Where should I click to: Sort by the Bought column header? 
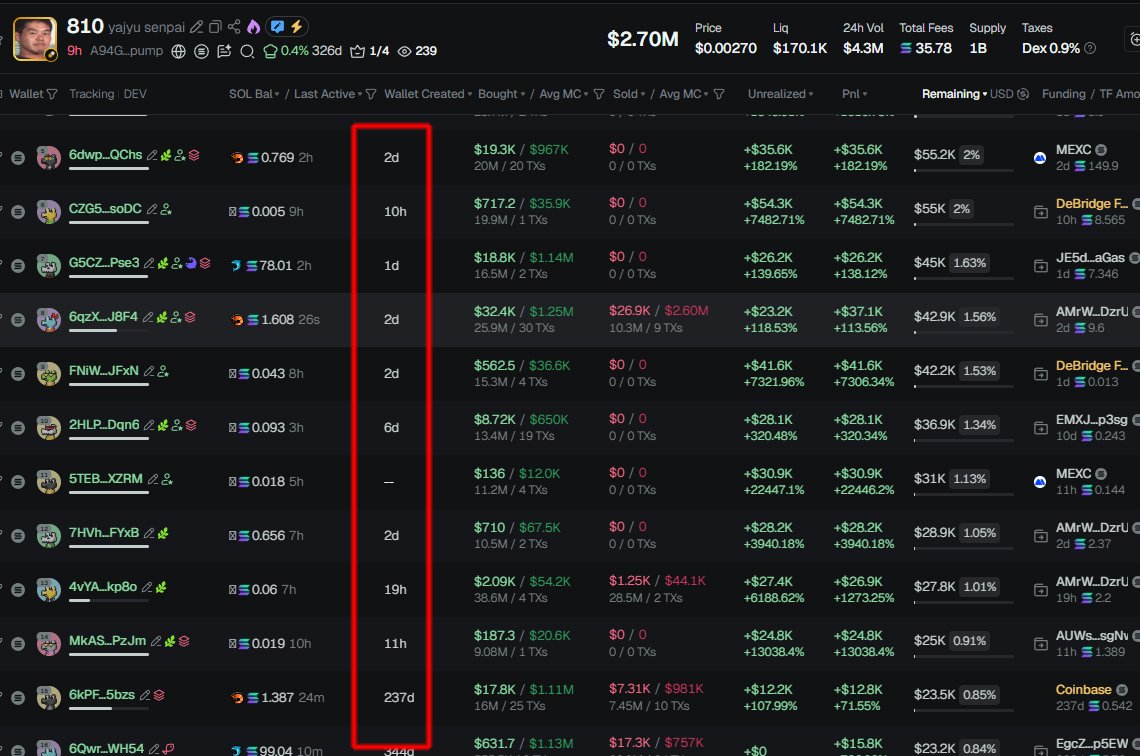[501, 94]
